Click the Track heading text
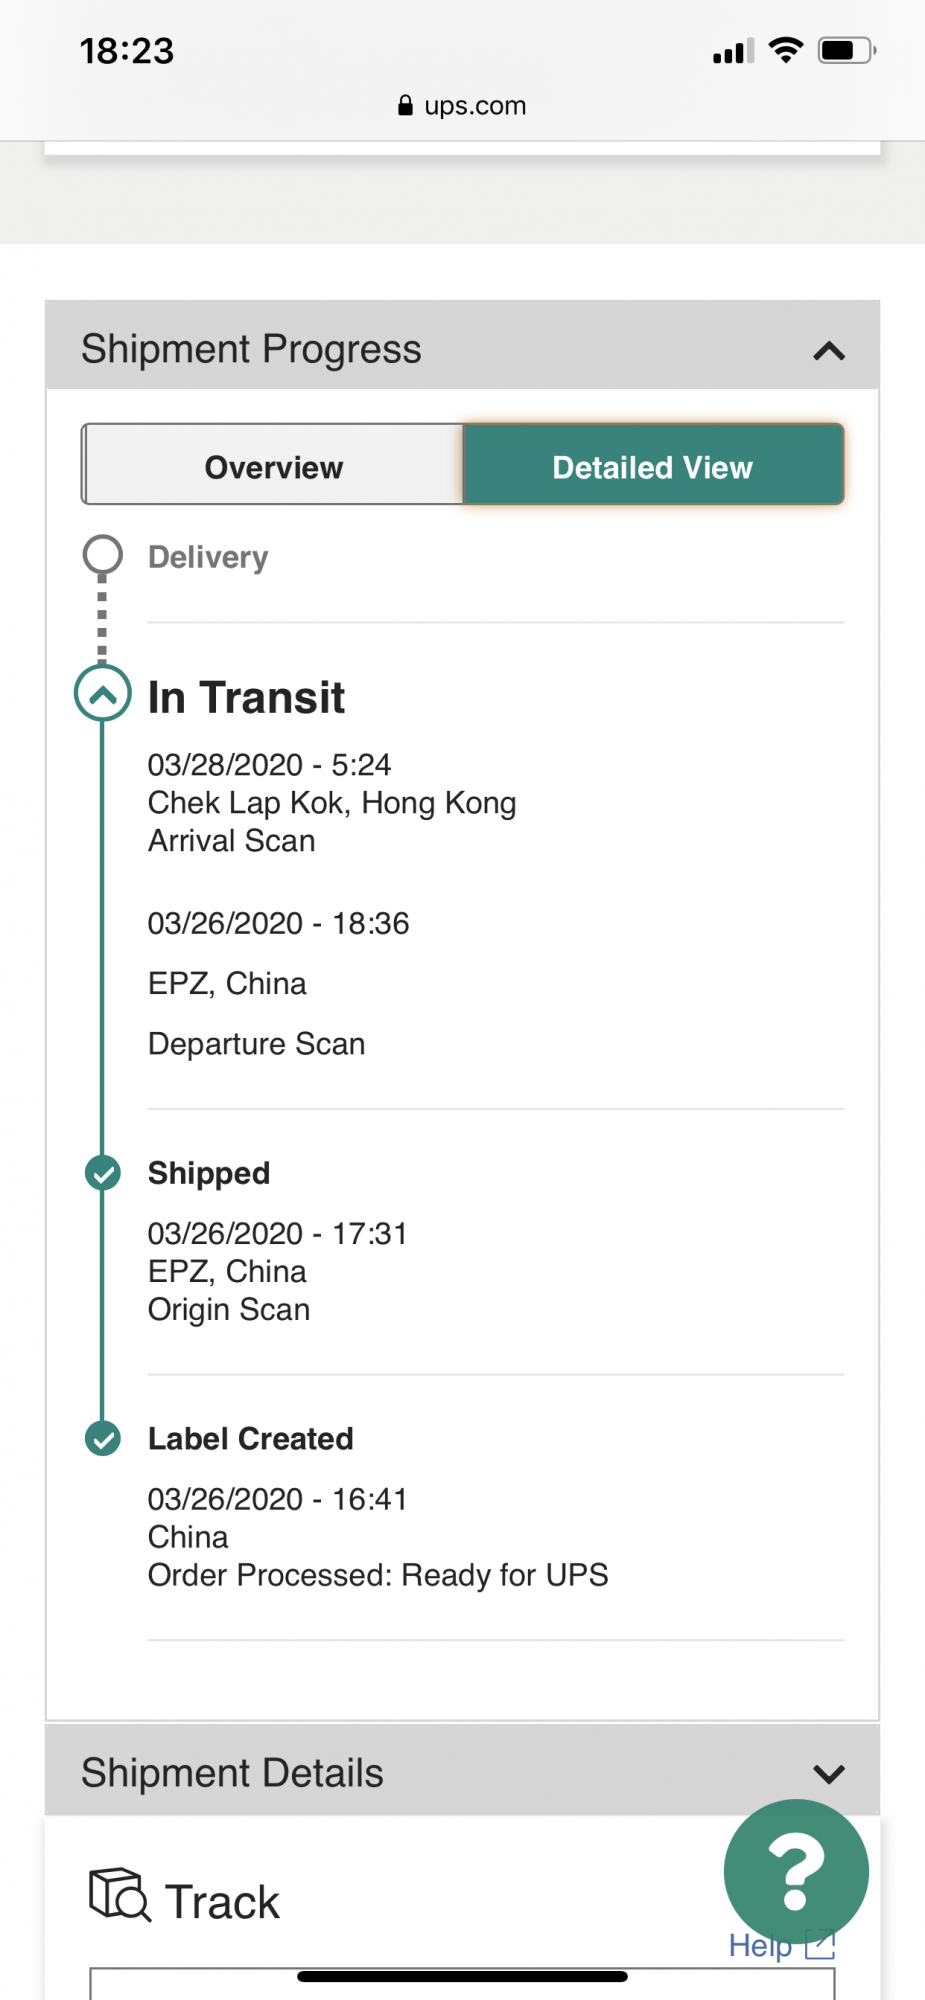The image size is (925, 2000). (x=222, y=1902)
